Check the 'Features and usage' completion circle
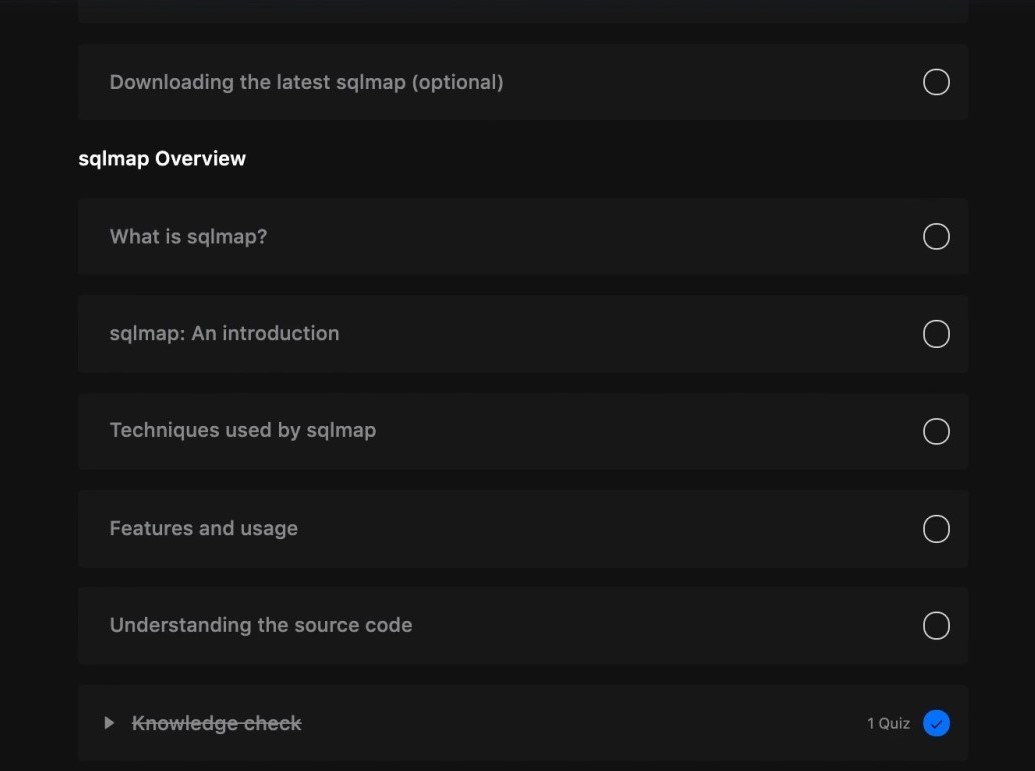 pos(936,529)
